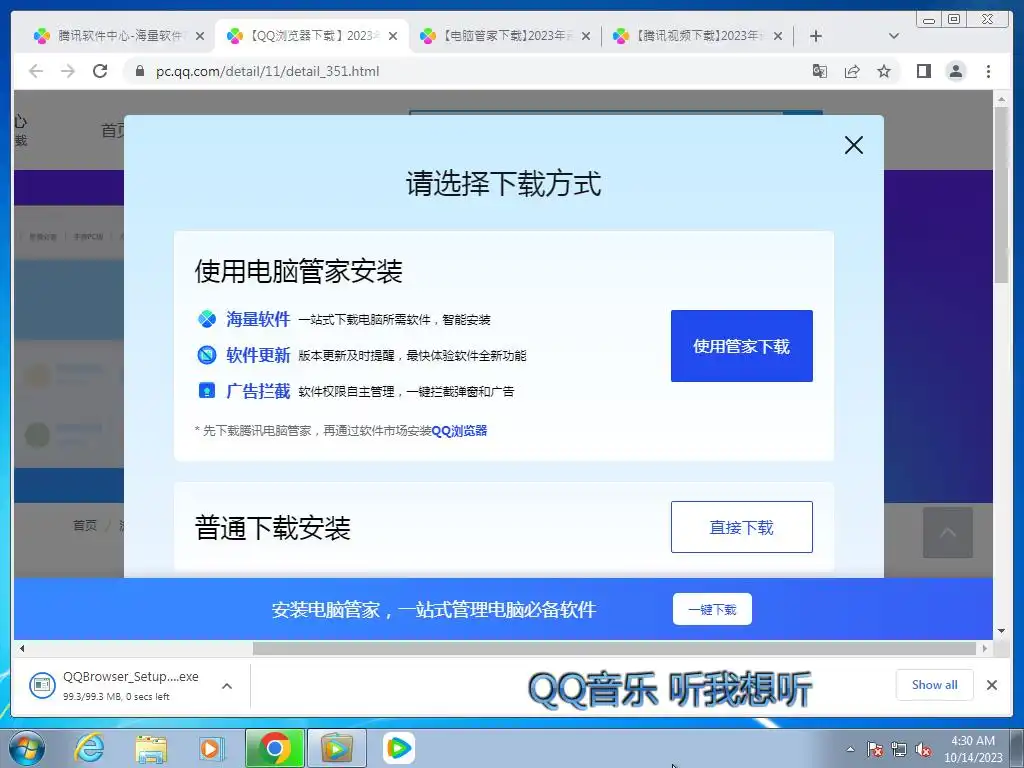Open Windows Media Player from the taskbar

212,748
